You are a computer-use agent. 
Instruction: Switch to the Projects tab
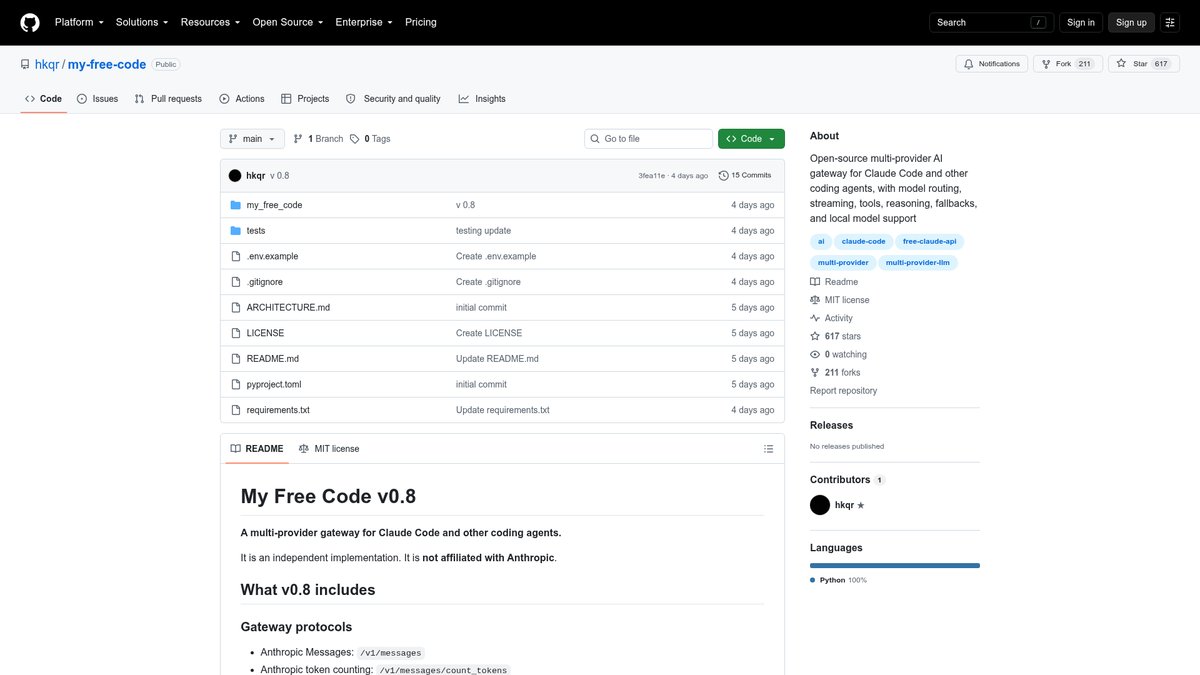click(305, 99)
